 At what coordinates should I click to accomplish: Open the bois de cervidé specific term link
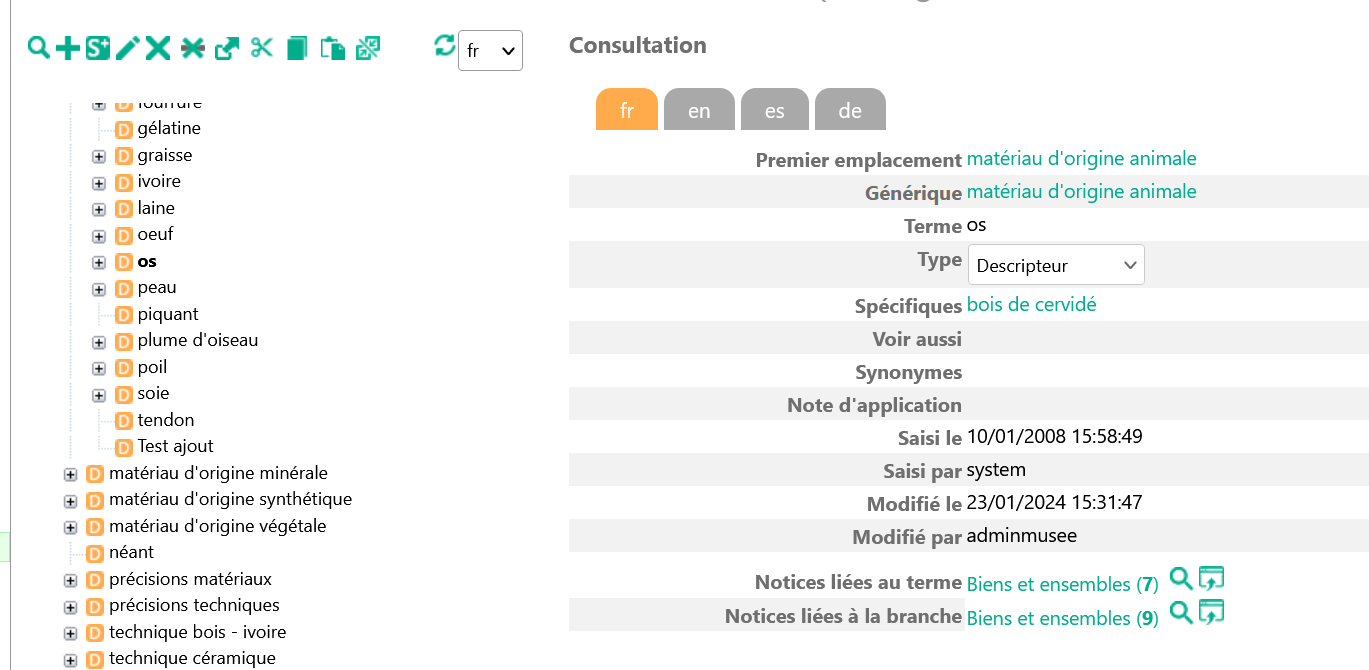click(x=1031, y=304)
